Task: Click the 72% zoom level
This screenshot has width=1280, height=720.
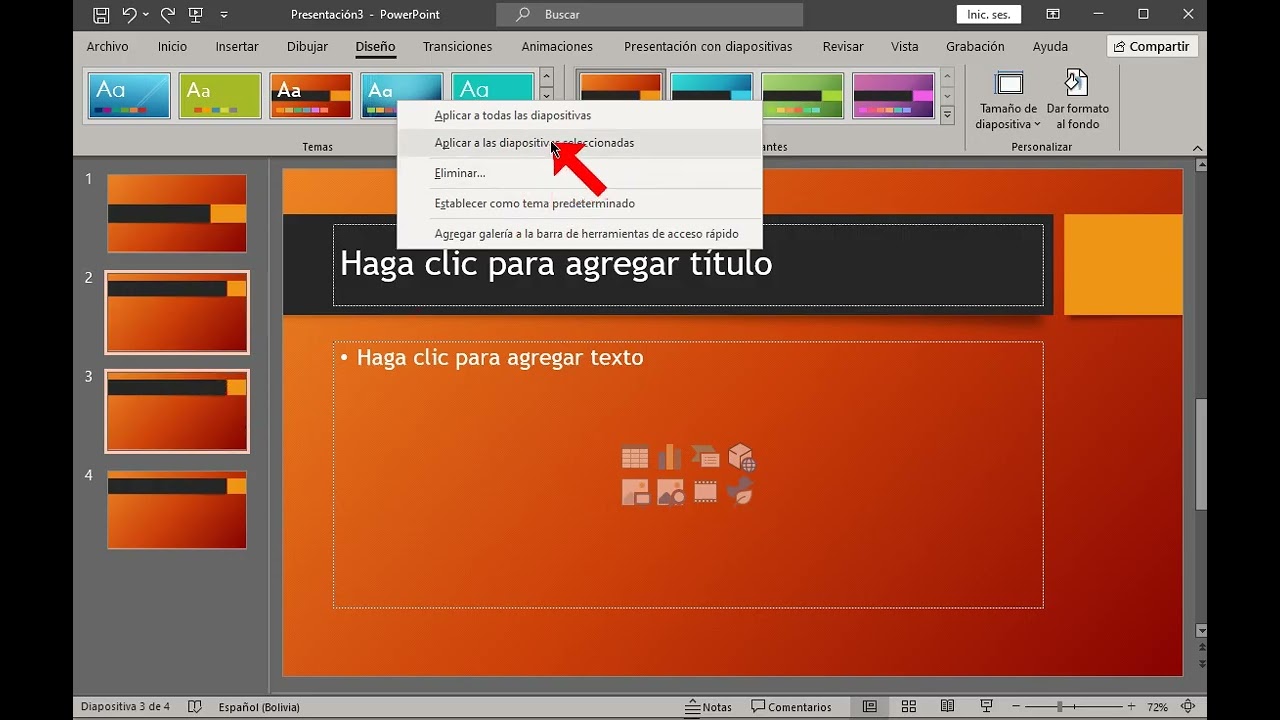Action: coord(1157,707)
